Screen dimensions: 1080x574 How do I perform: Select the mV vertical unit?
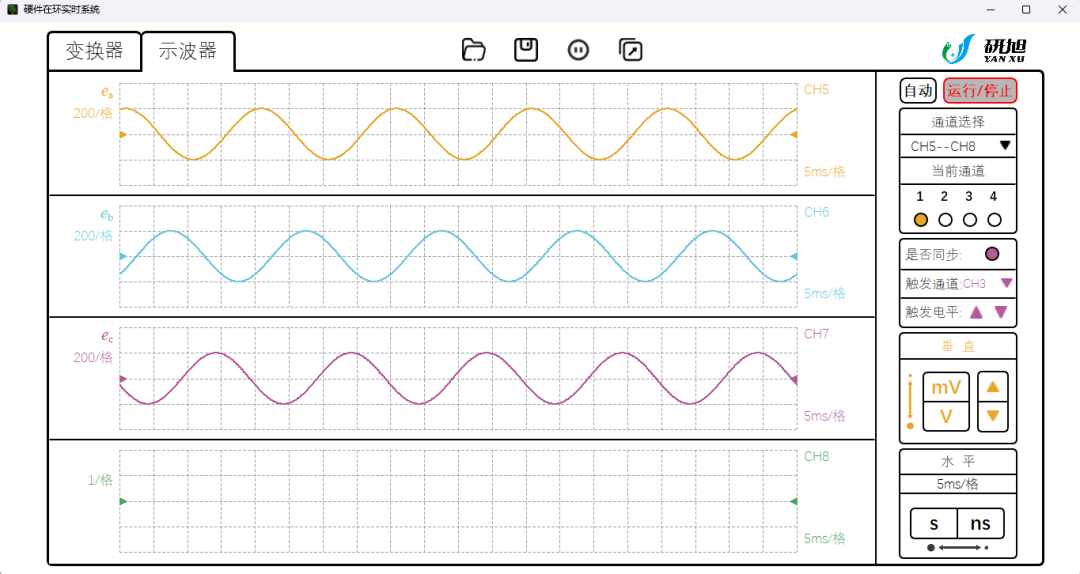pos(946,387)
